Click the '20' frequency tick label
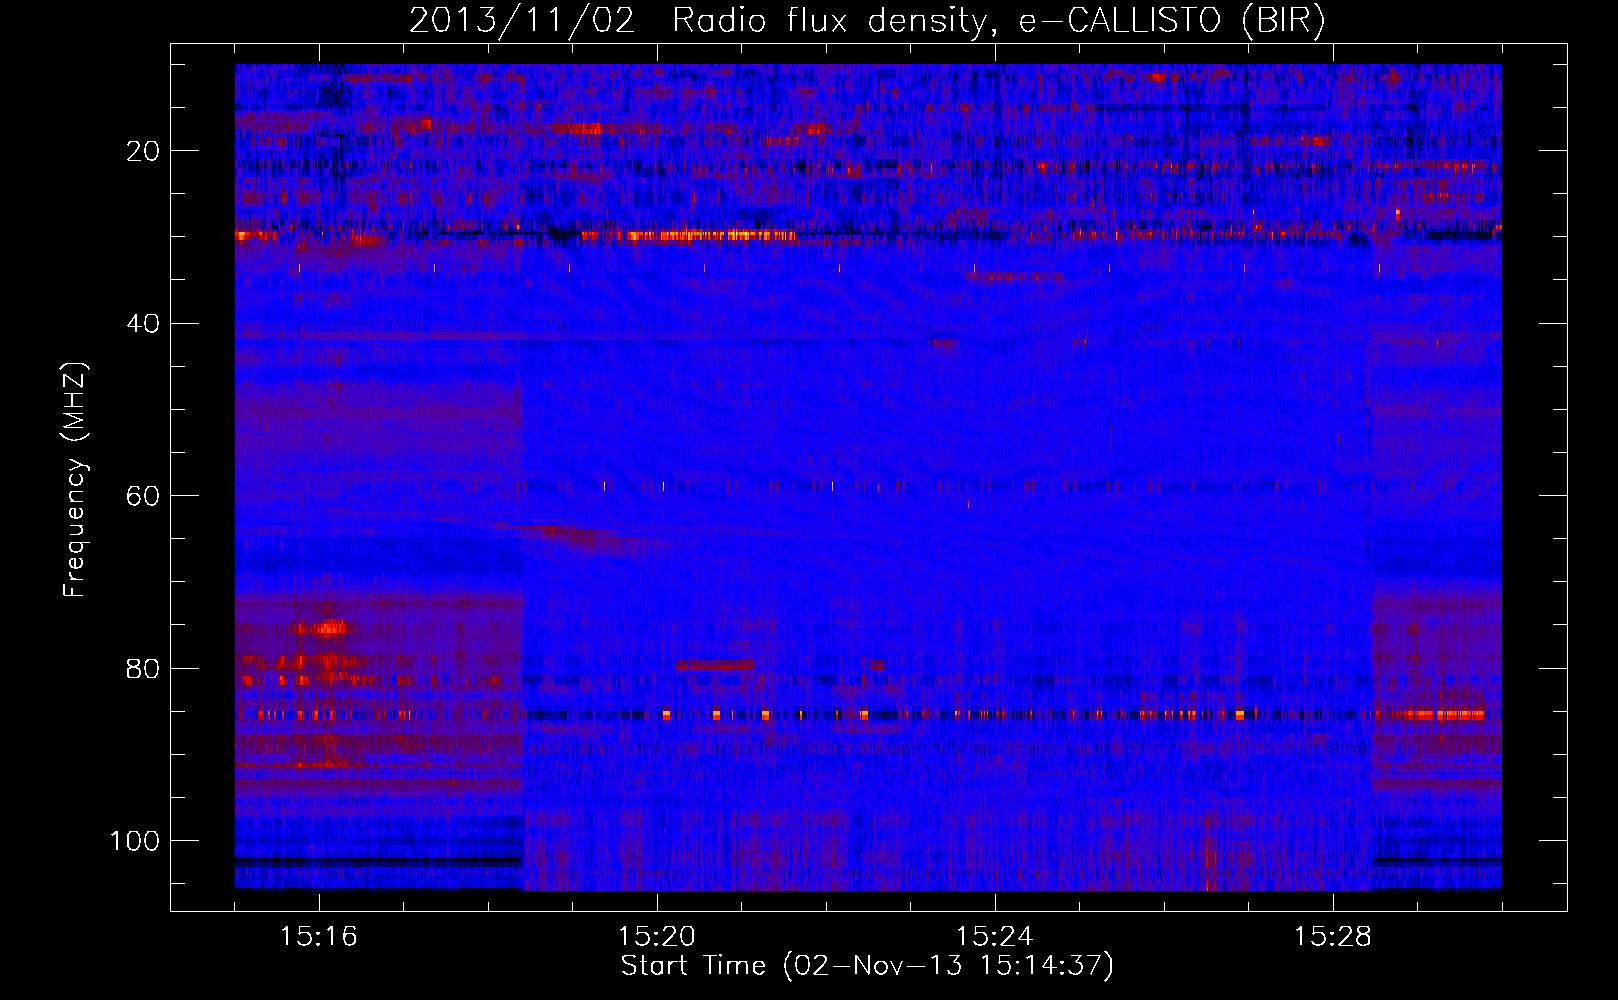1618x1000 pixels. click(144, 151)
